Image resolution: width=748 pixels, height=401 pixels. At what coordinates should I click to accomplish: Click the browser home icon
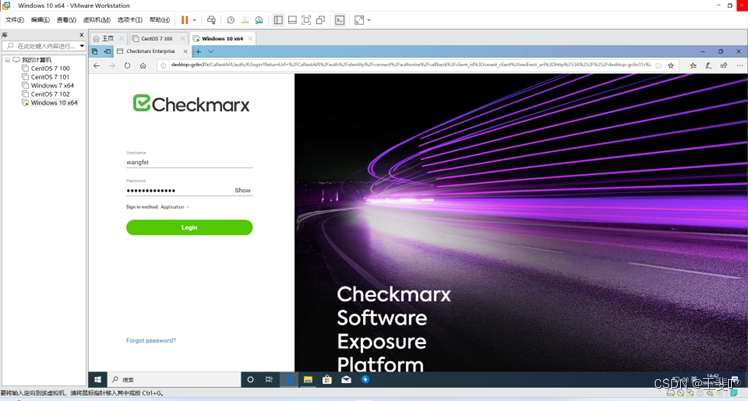[143, 66]
